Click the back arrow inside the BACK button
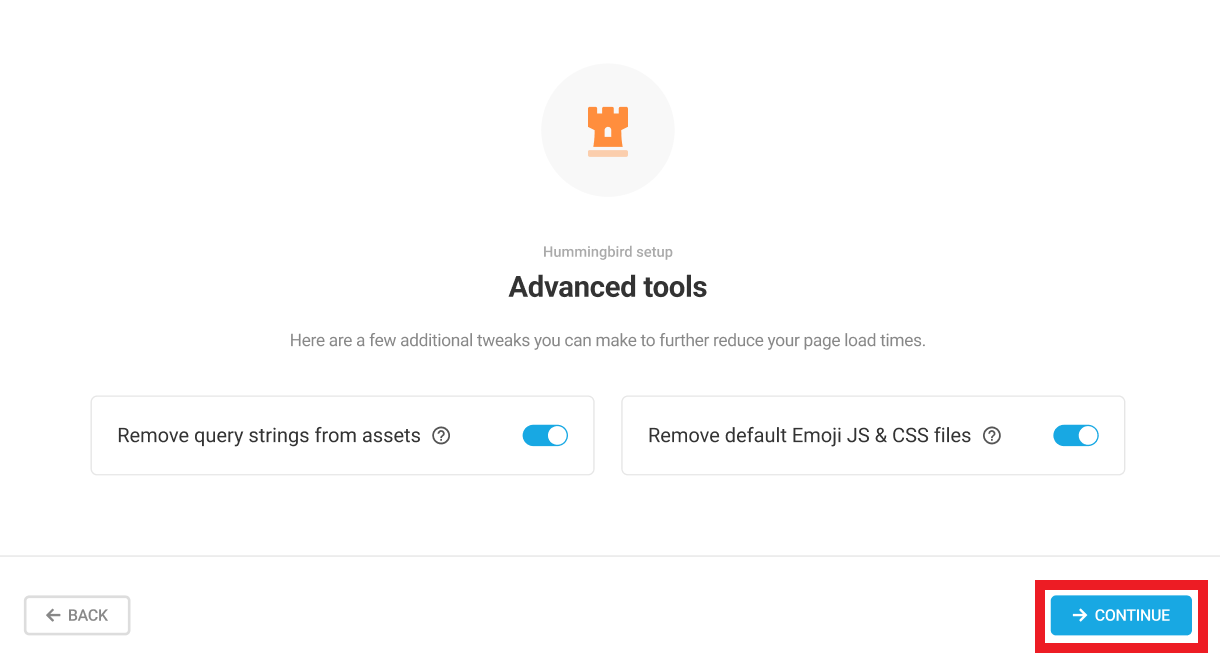This screenshot has height=669, width=1220. (54, 615)
